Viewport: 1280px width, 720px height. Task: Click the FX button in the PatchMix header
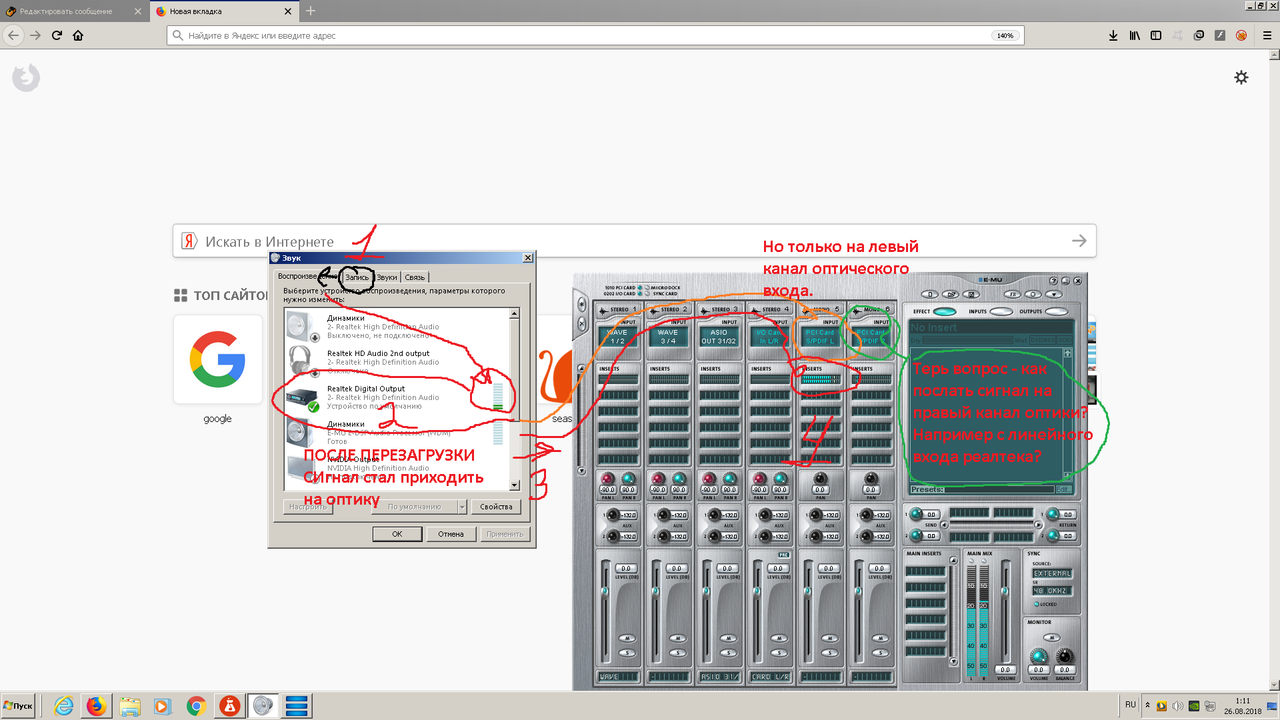point(1013,294)
